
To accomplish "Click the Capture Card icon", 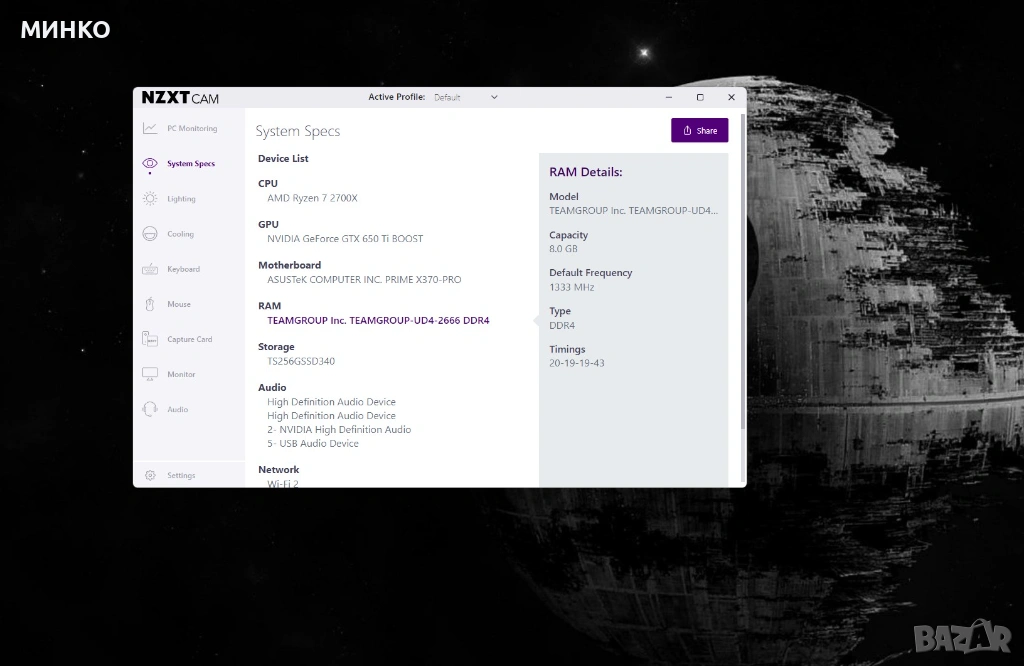I will click(x=150, y=339).
